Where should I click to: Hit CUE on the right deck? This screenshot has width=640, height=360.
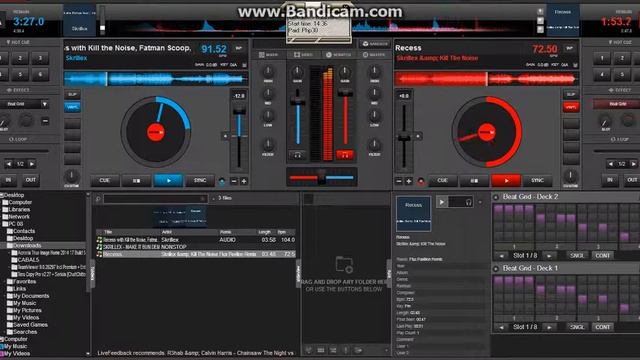[442, 180]
